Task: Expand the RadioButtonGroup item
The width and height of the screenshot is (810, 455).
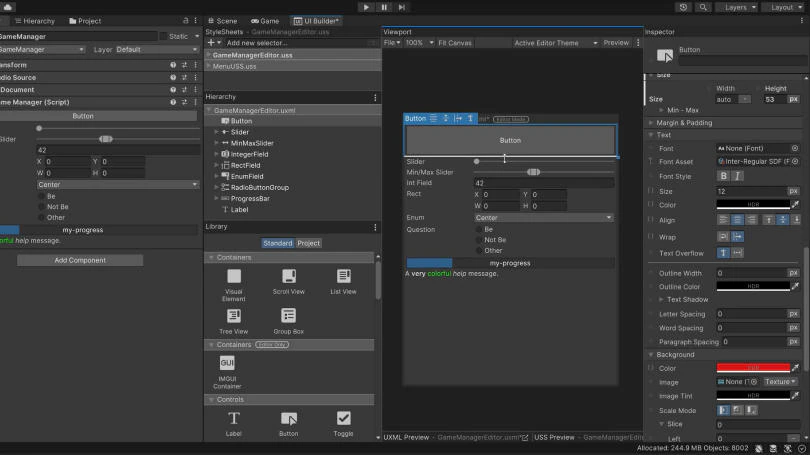Action: (216, 187)
